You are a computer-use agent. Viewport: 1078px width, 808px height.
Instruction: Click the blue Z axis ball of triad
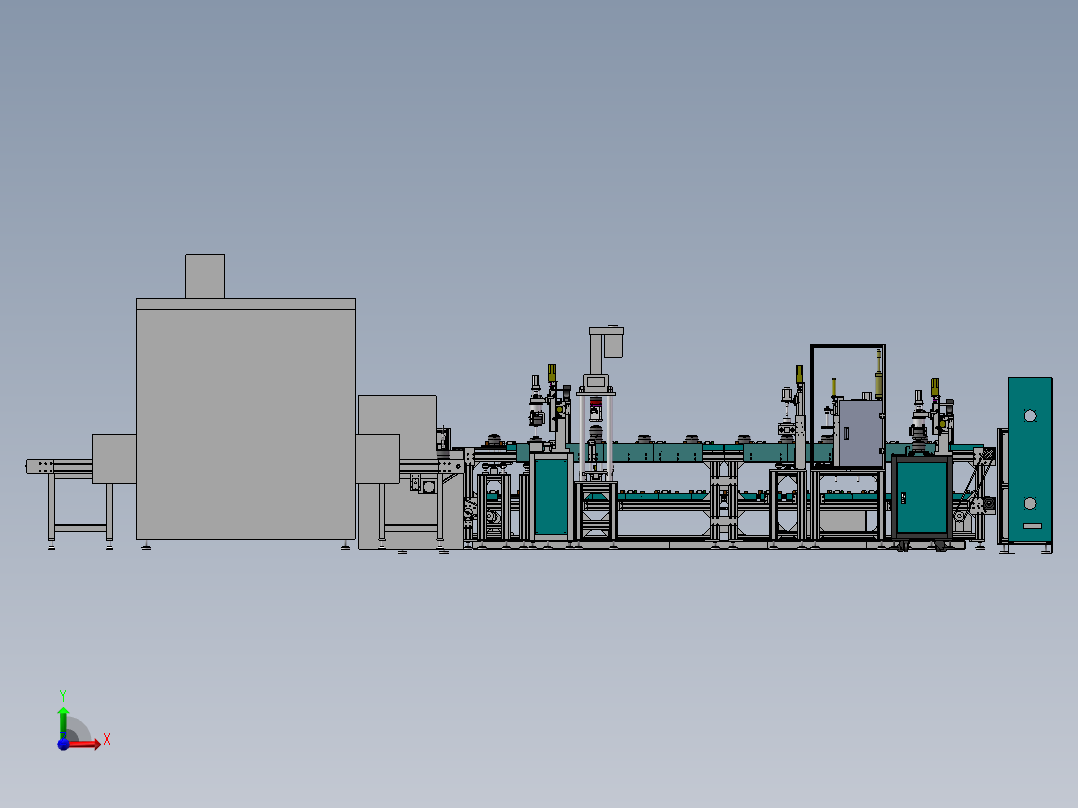click(63, 744)
